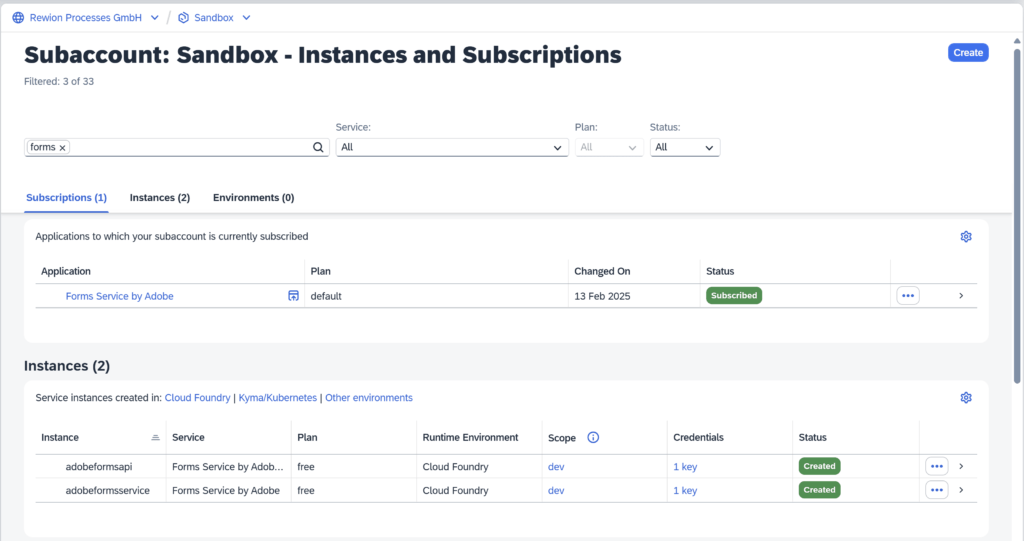1024x541 pixels.
Task: Click the Other environments link
Action: click(x=369, y=398)
